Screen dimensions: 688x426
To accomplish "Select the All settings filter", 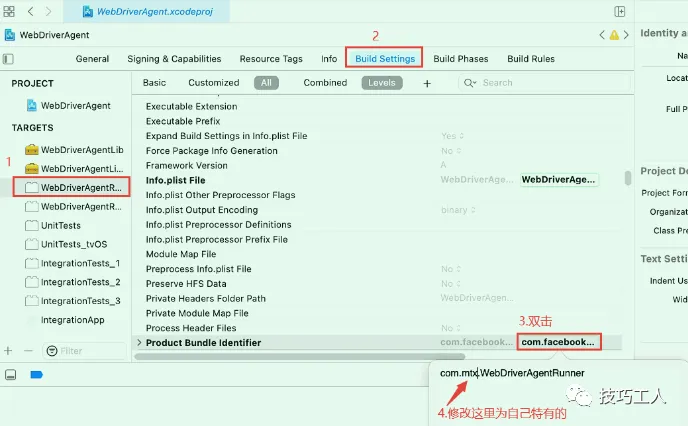I will click(x=266, y=83).
